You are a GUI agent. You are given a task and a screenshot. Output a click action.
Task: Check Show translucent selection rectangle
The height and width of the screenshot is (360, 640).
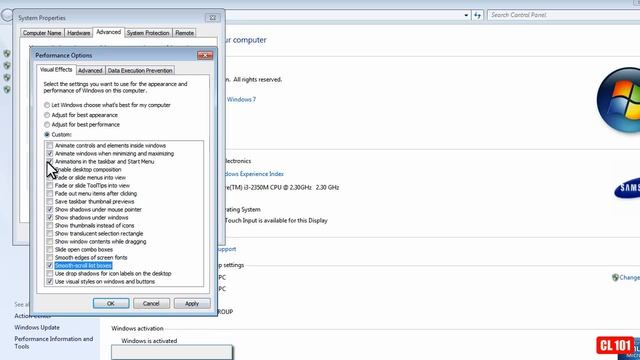point(50,233)
